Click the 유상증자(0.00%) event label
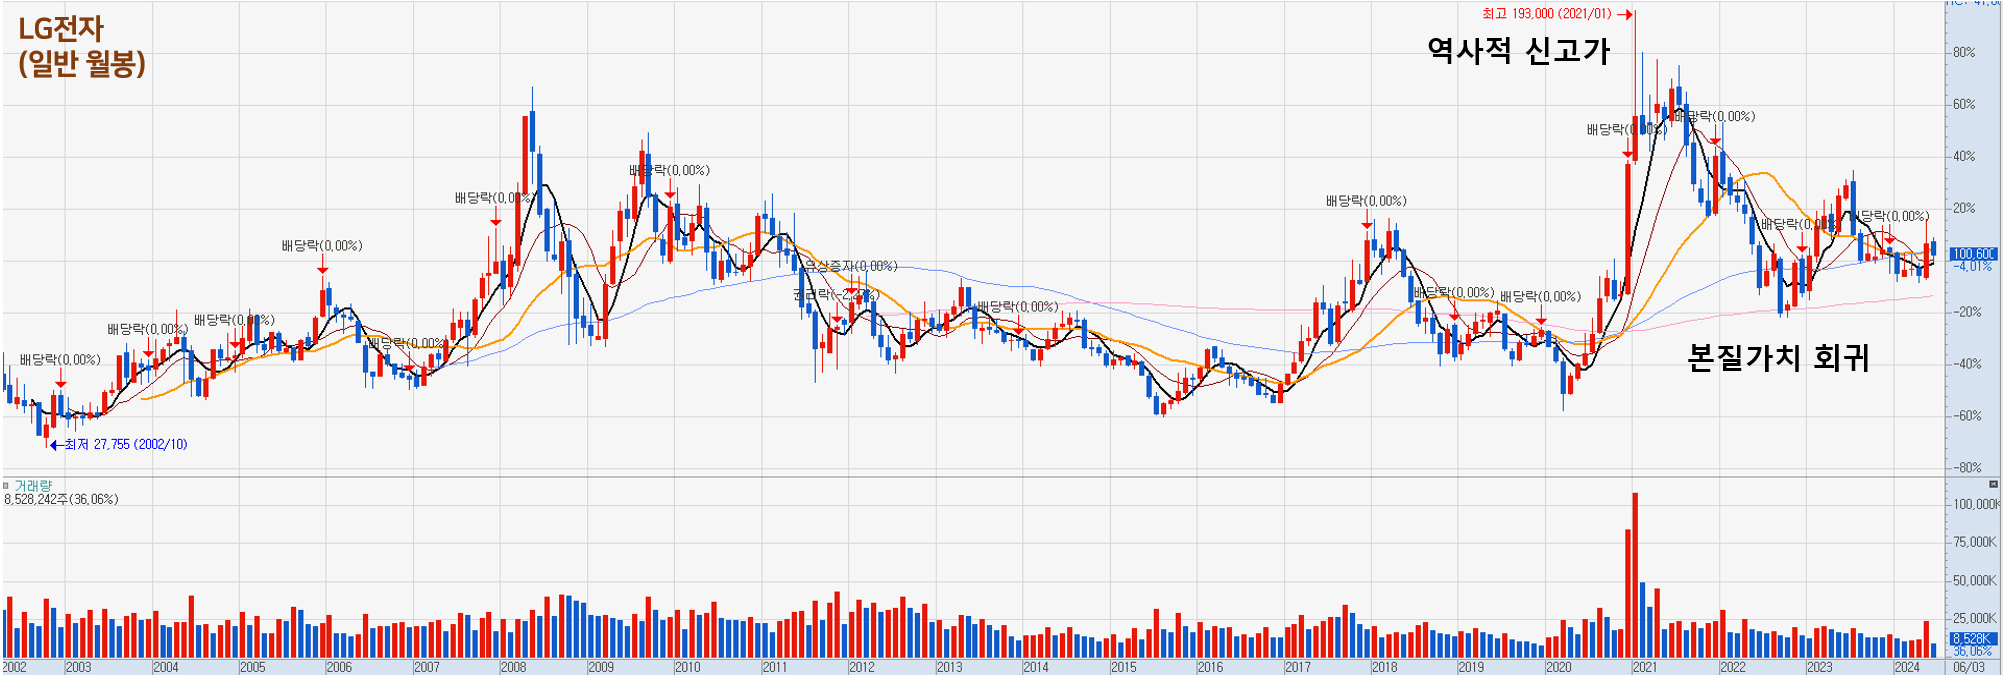This screenshot has height=675, width=2003. 851,266
